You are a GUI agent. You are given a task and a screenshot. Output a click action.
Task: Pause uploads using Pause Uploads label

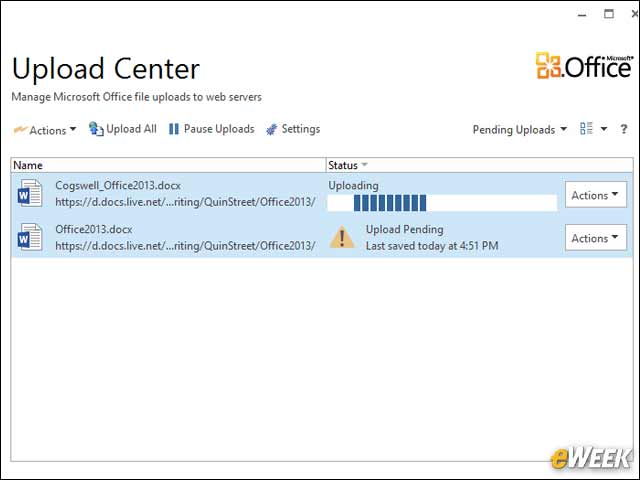click(x=219, y=129)
